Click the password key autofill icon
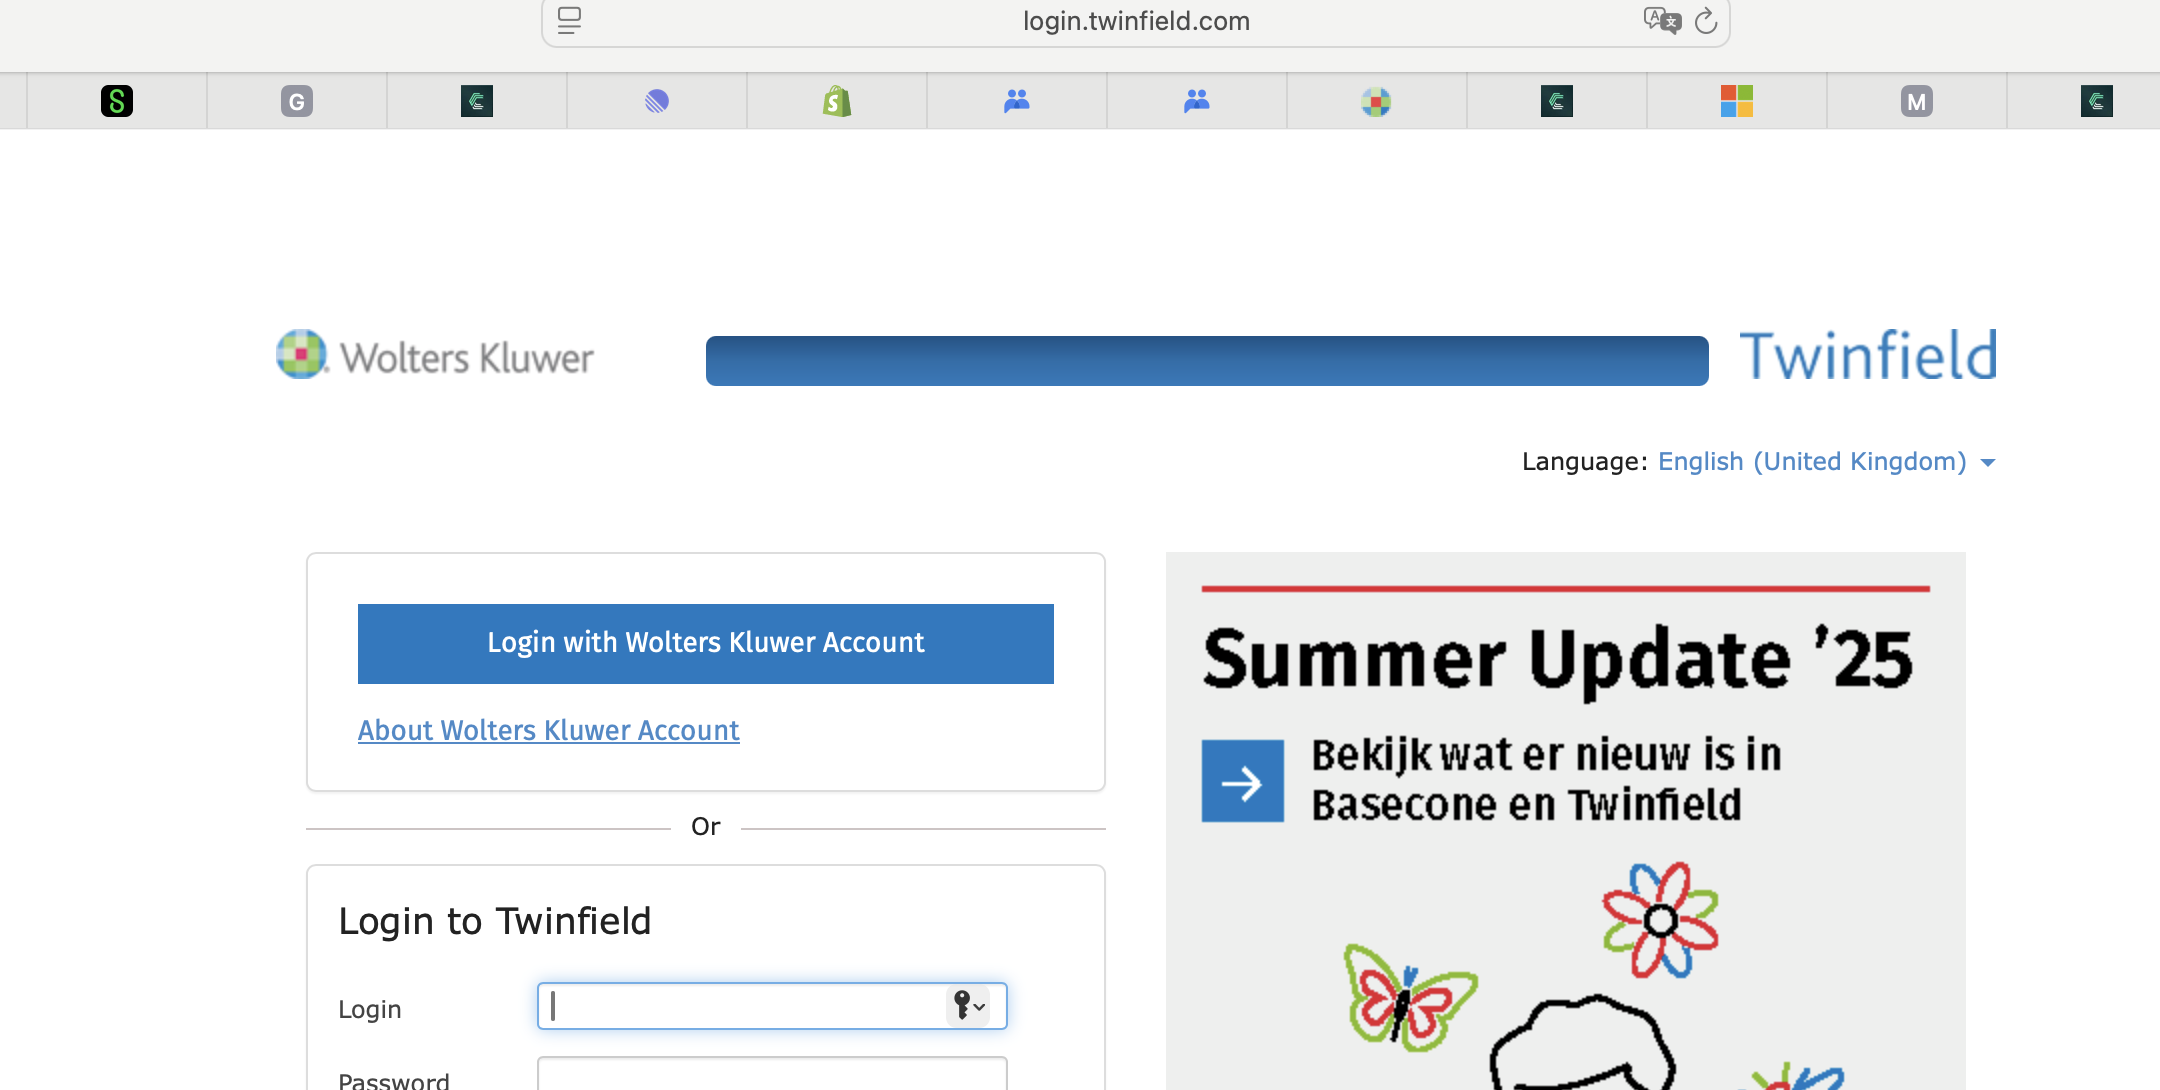Image resolution: width=2160 pixels, height=1090 pixels. click(967, 1005)
